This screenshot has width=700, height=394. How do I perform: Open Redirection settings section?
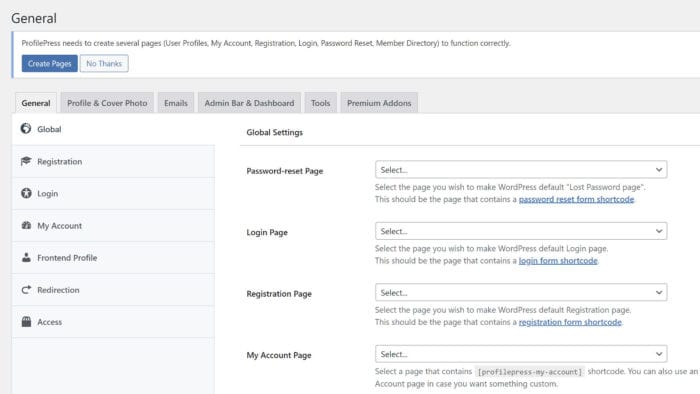113,290
